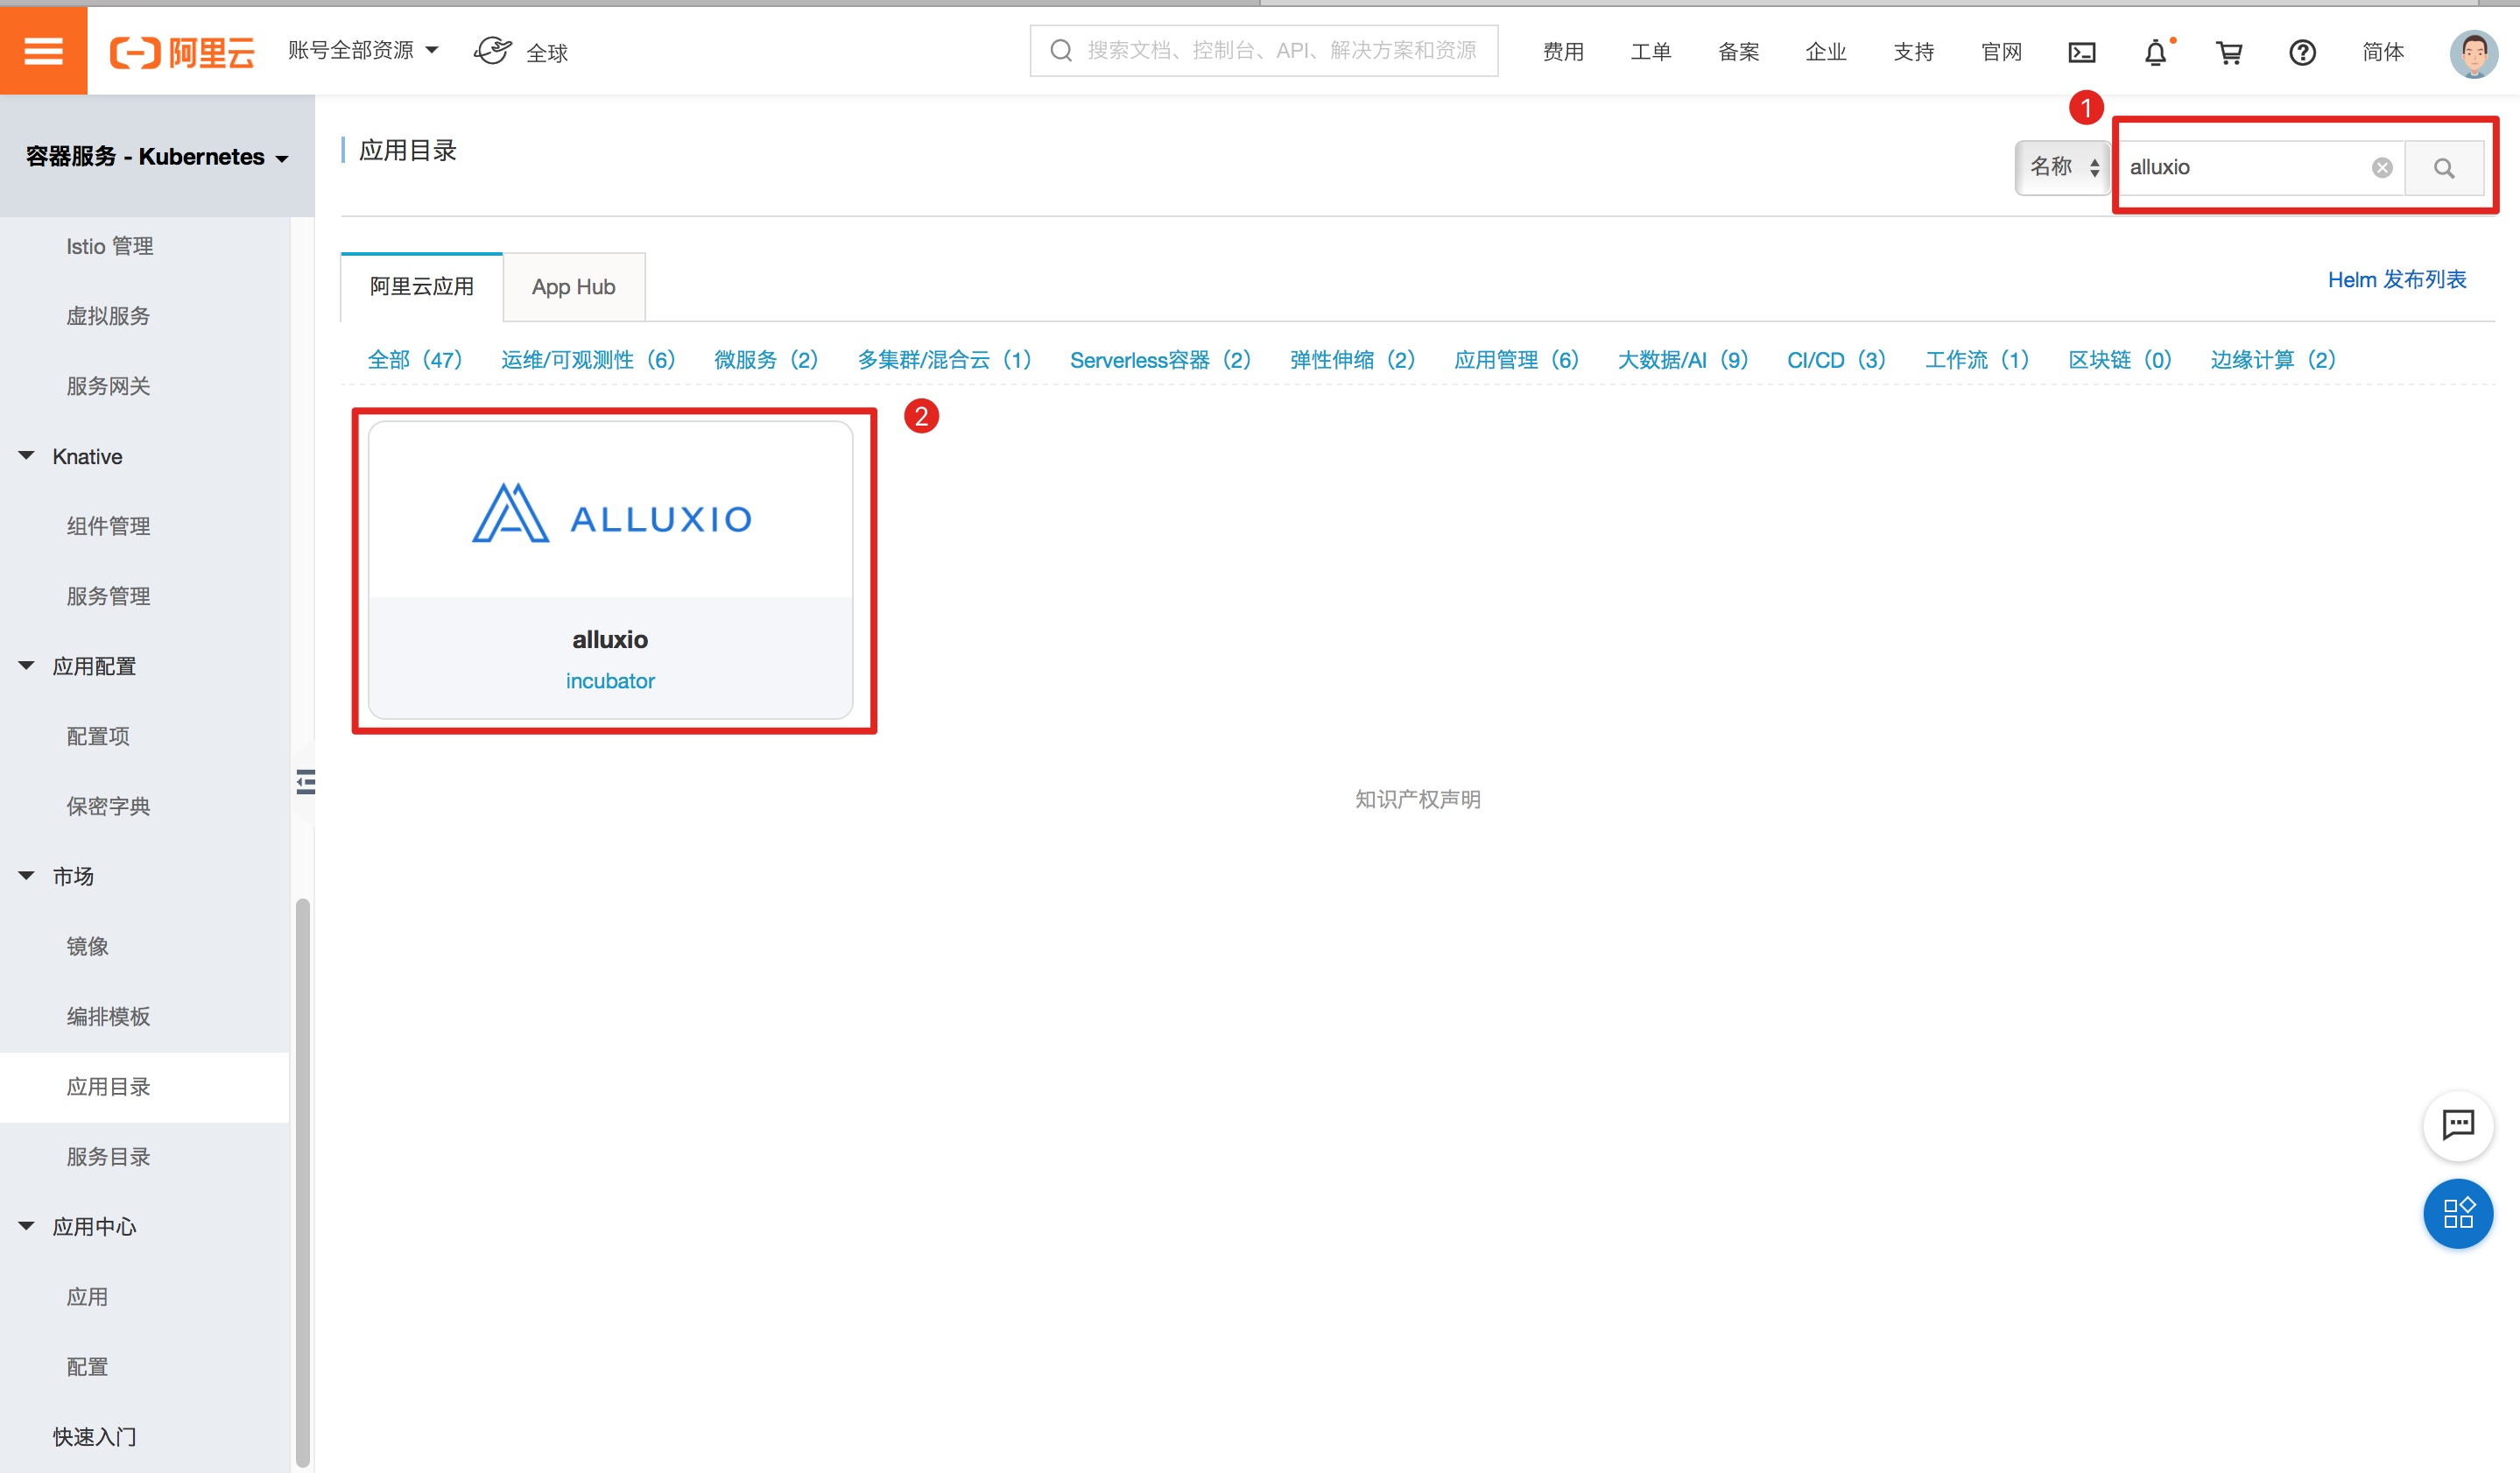This screenshot has width=2520, height=1473.
Task: Open the blue apps grid floating button
Action: [2458, 1213]
